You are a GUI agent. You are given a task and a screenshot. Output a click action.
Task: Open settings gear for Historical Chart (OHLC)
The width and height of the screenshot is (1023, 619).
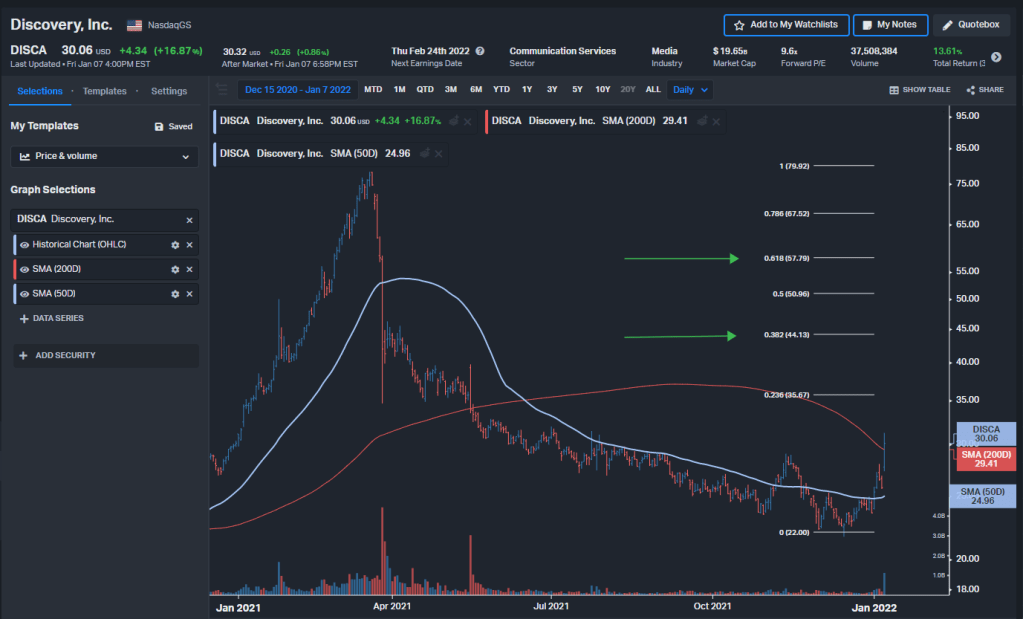point(175,245)
